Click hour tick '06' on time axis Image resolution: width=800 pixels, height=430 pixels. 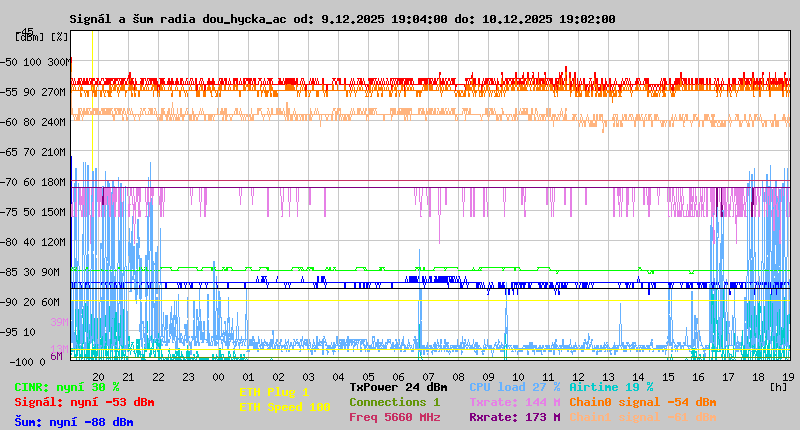(398, 377)
